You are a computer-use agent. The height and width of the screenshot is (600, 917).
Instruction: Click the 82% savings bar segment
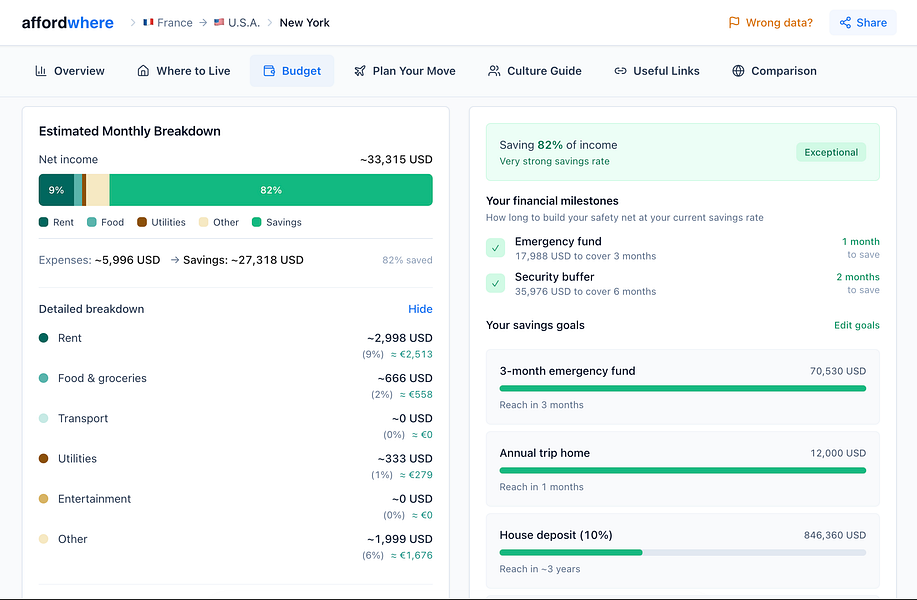(x=271, y=190)
